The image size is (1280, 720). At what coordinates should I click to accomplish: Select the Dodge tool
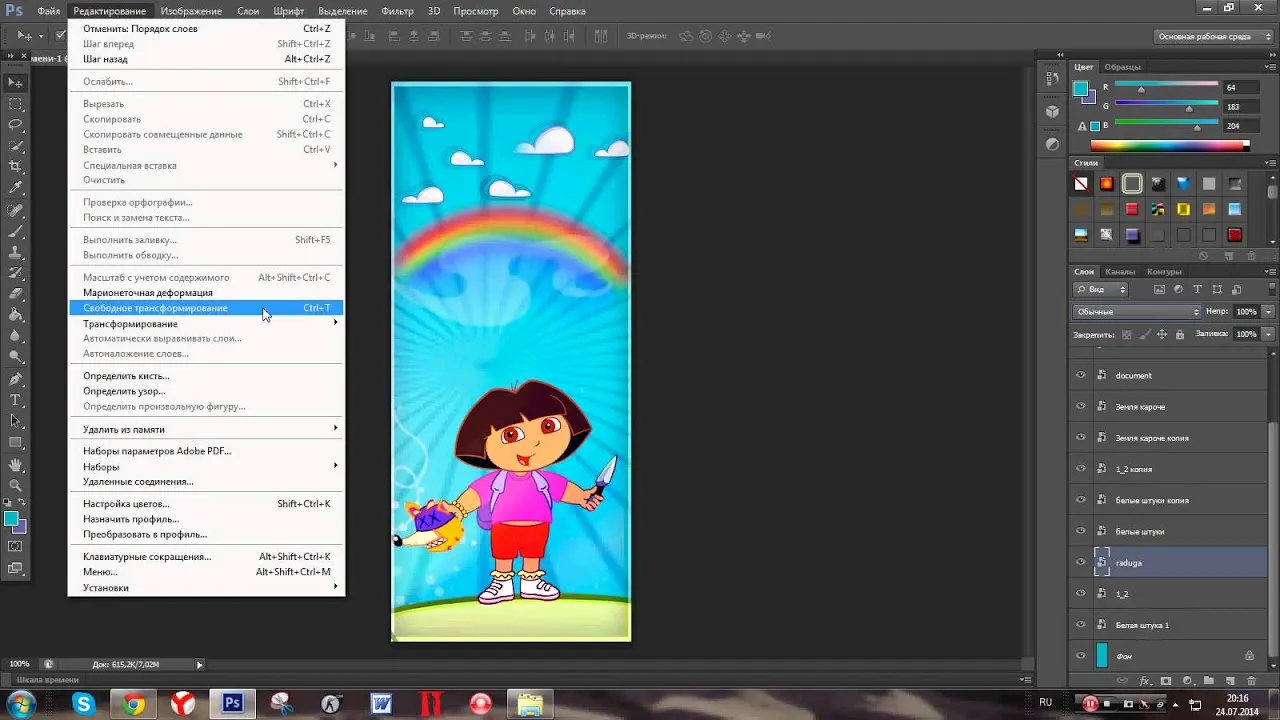click(x=15, y=356)
